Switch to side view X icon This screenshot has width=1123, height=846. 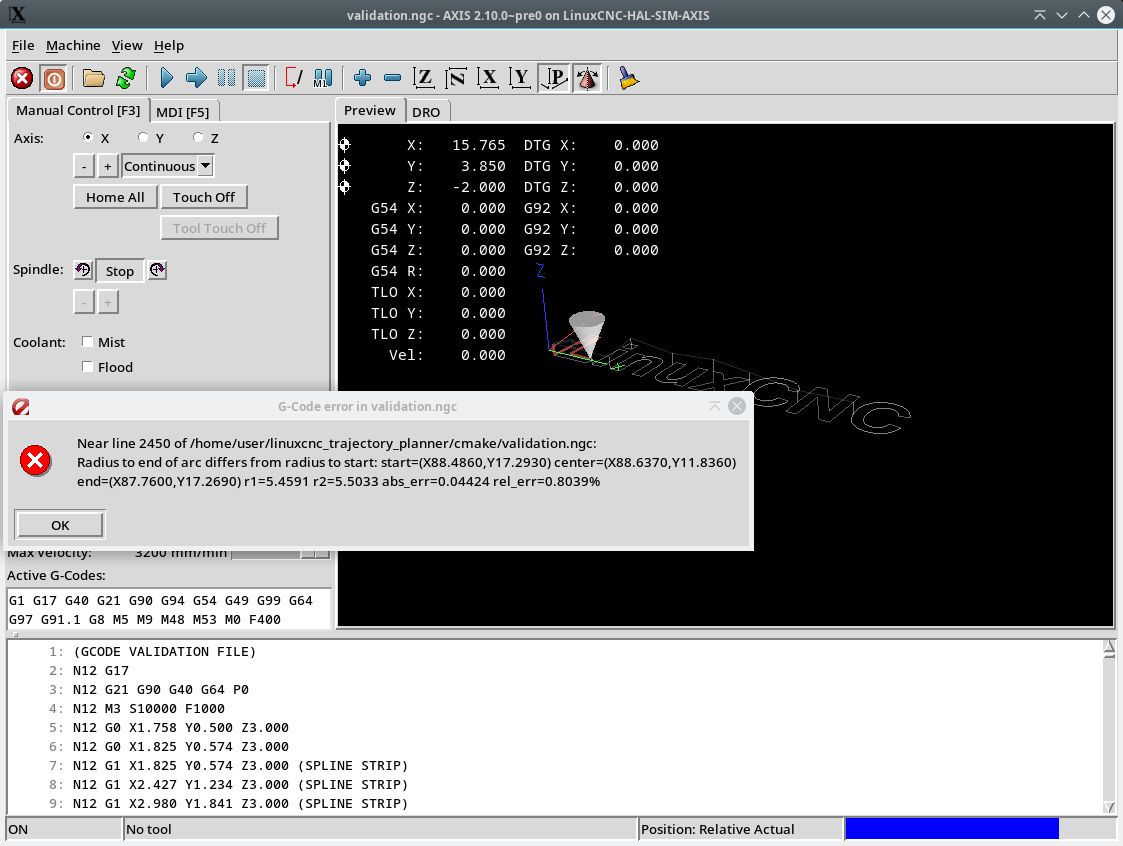click(488, 78)
